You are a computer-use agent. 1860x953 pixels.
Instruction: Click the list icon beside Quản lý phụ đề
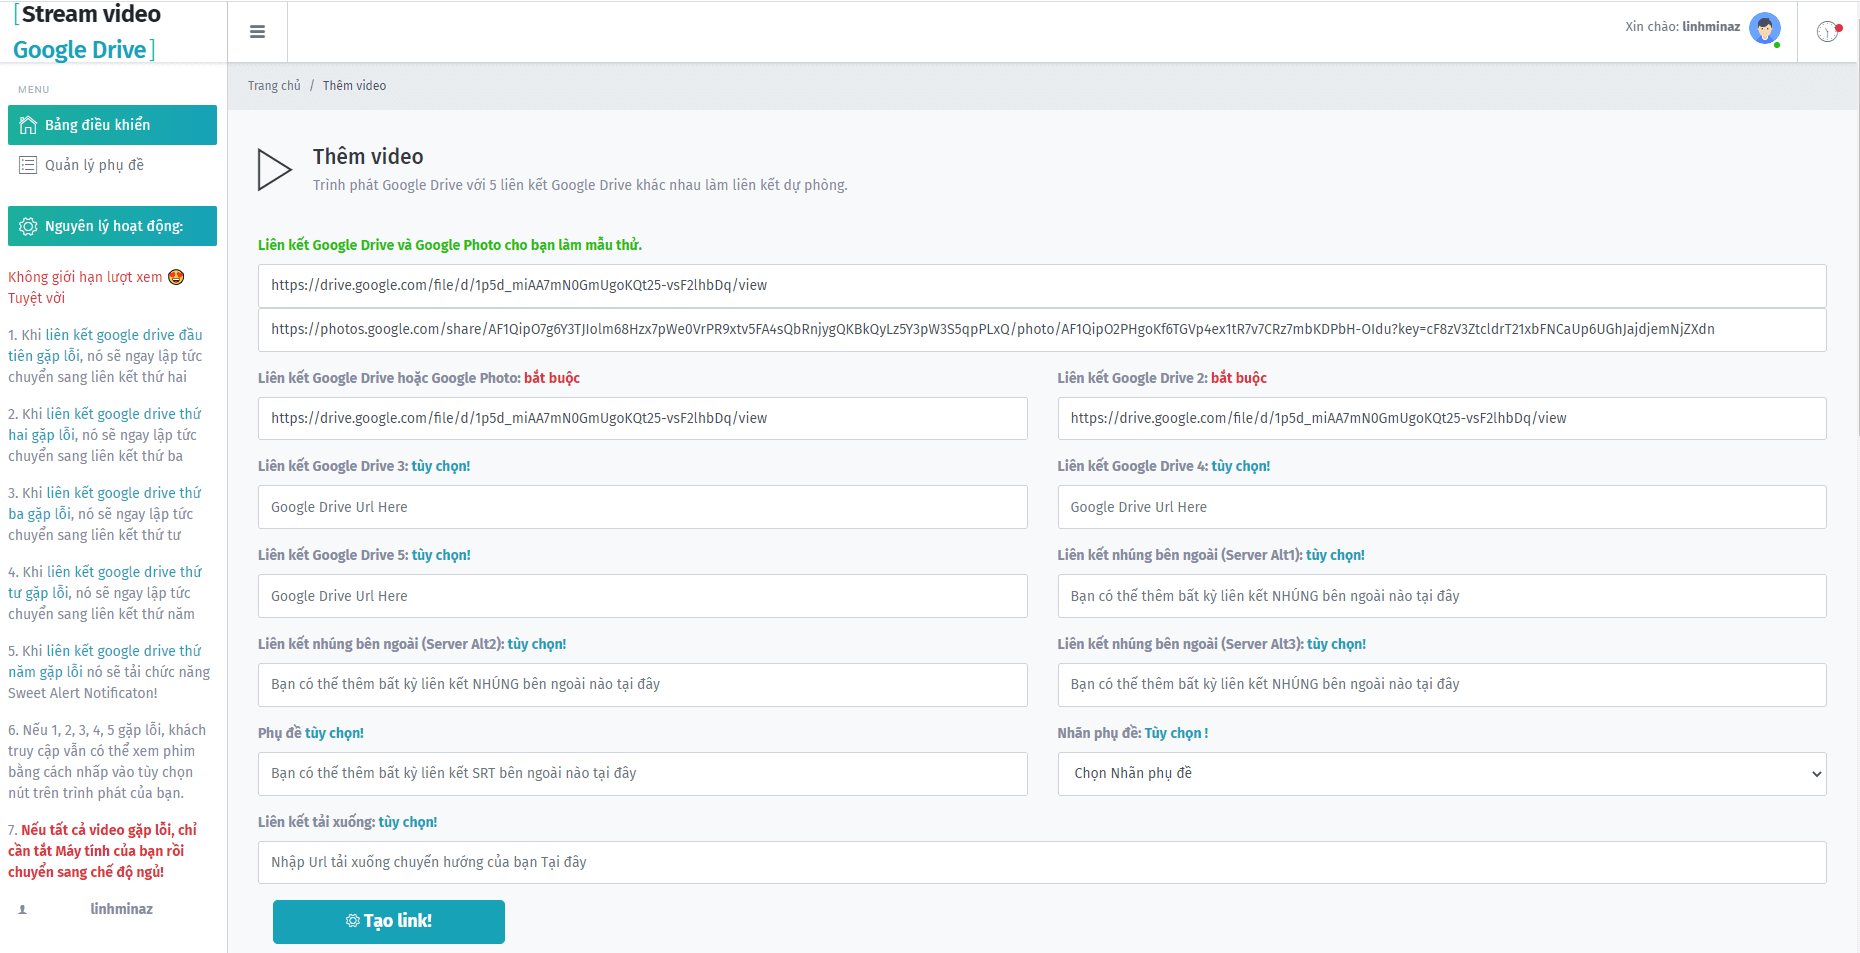coord(28,165)
